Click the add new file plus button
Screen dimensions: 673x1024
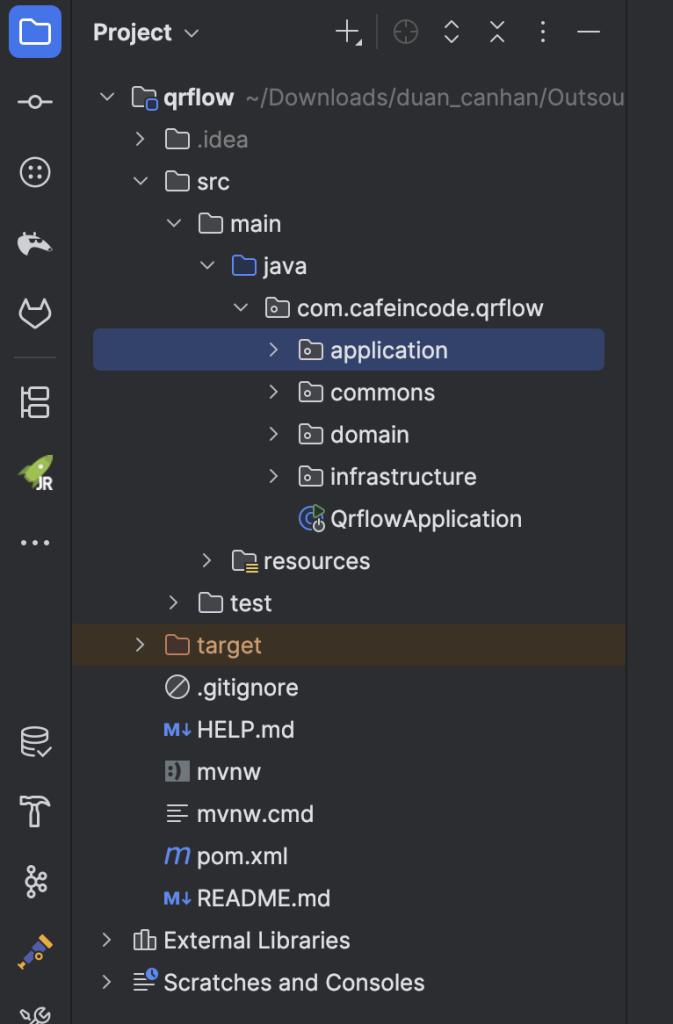tap(347, 33)
